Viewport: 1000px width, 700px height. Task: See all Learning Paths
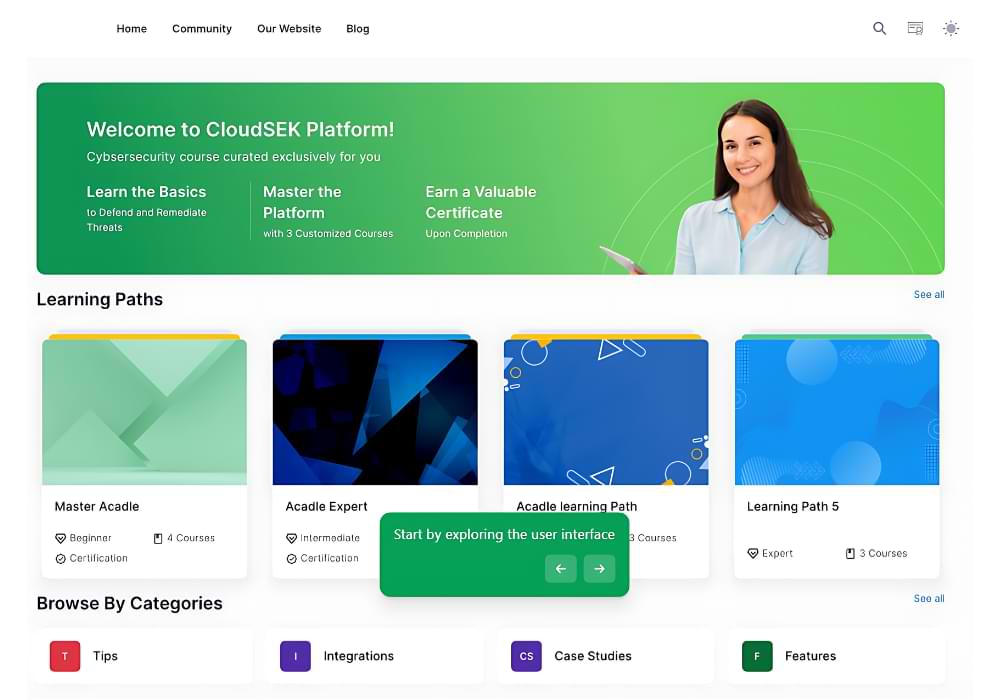click(928, 295)
